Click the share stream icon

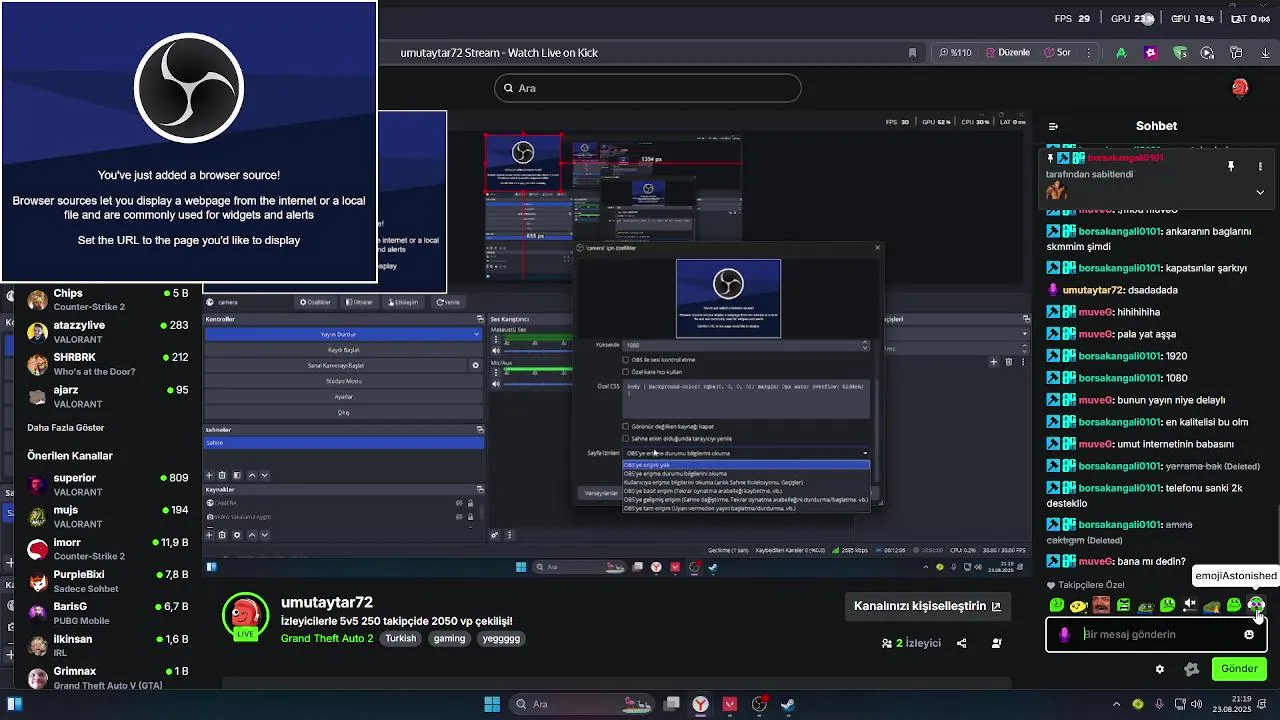pos(961,643)
